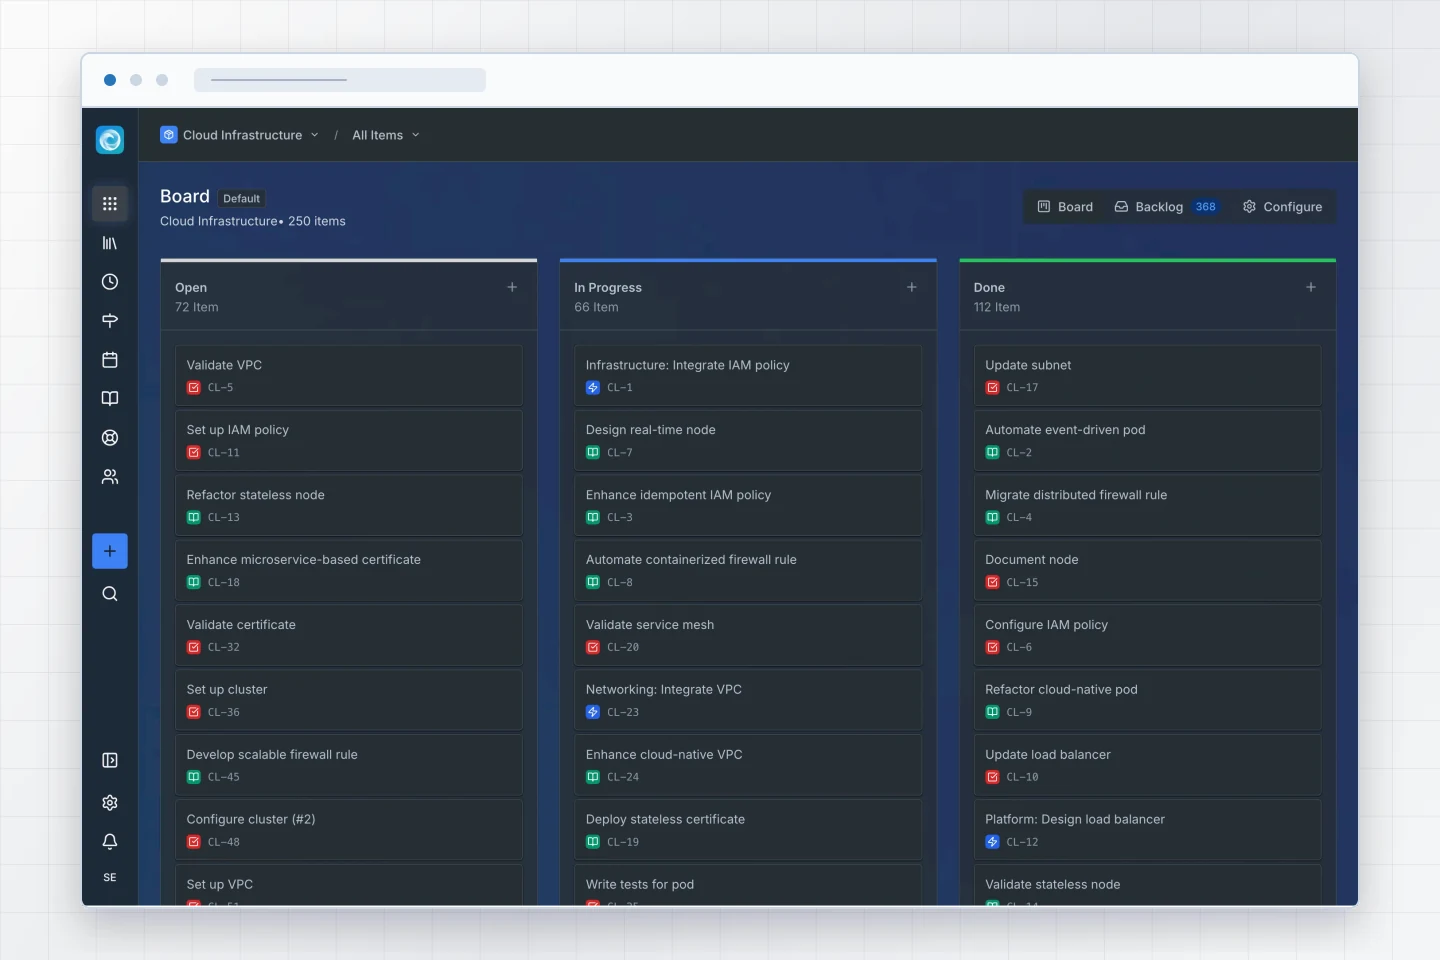
Task: Switch to the Backlog tab
Action: click(x=1167, y=207)
